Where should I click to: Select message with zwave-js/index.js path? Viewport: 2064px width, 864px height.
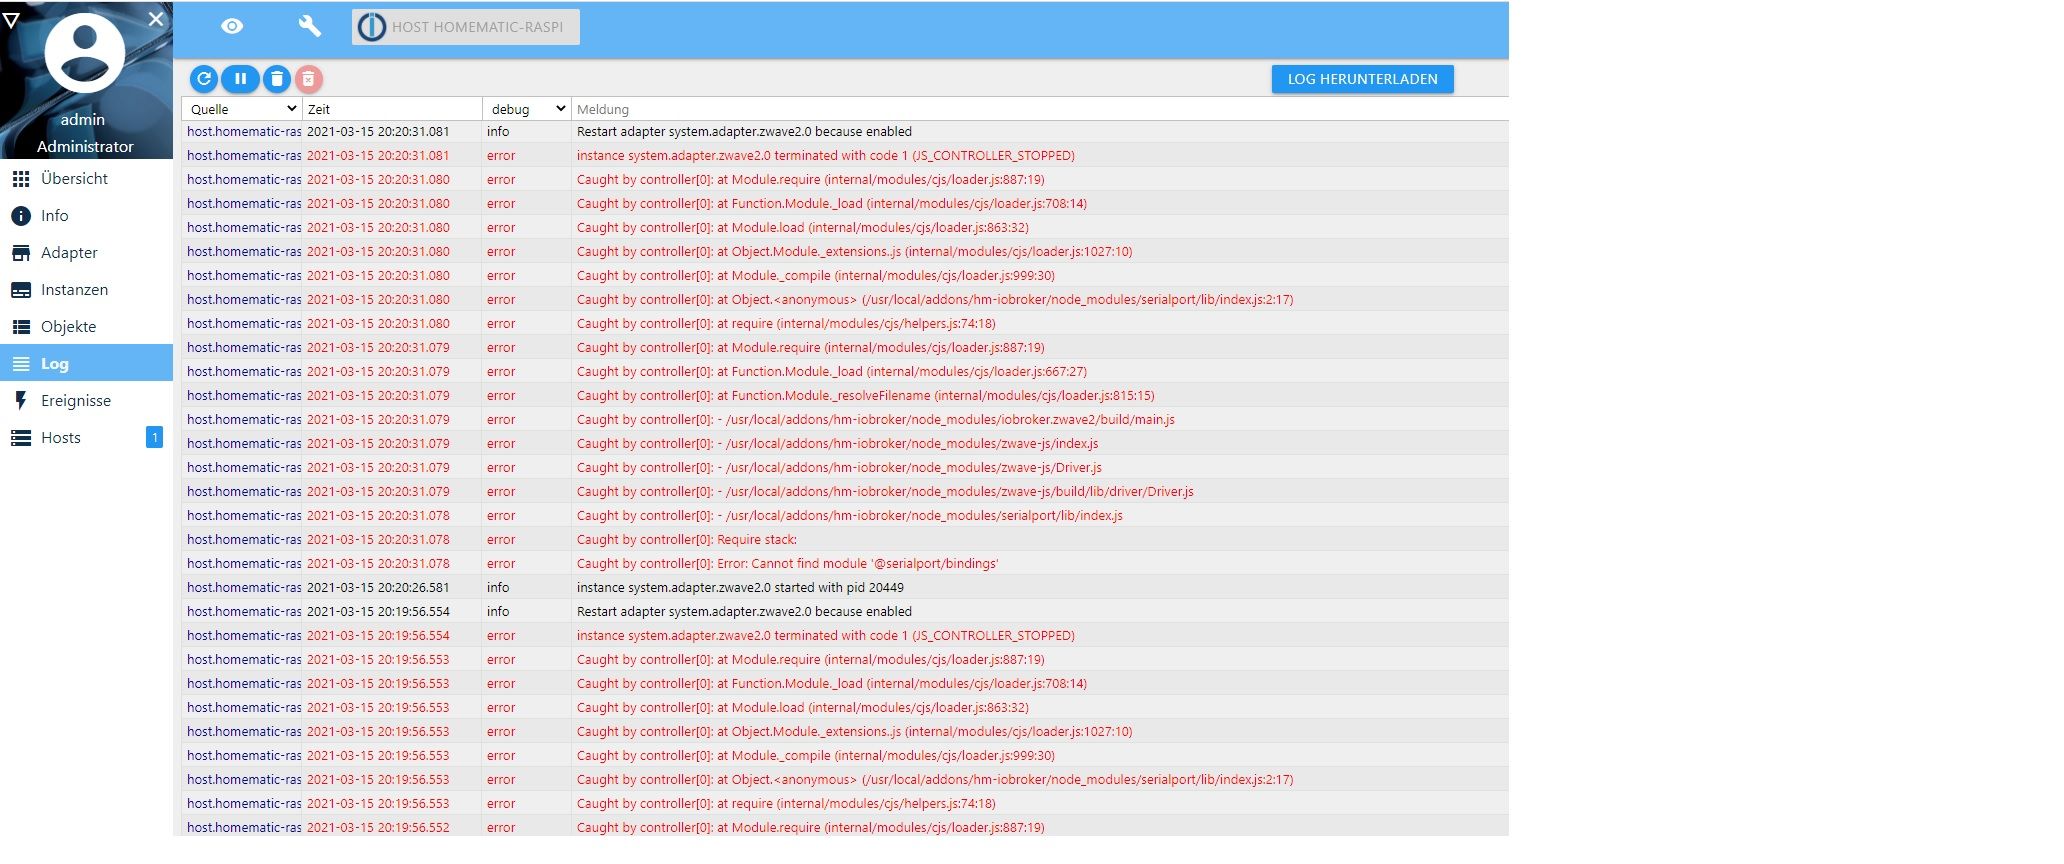pos(837,443)
